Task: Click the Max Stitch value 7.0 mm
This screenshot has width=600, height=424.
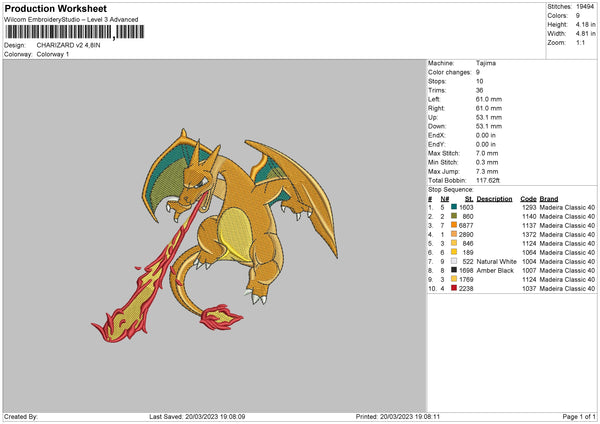Action: [487, 153]
